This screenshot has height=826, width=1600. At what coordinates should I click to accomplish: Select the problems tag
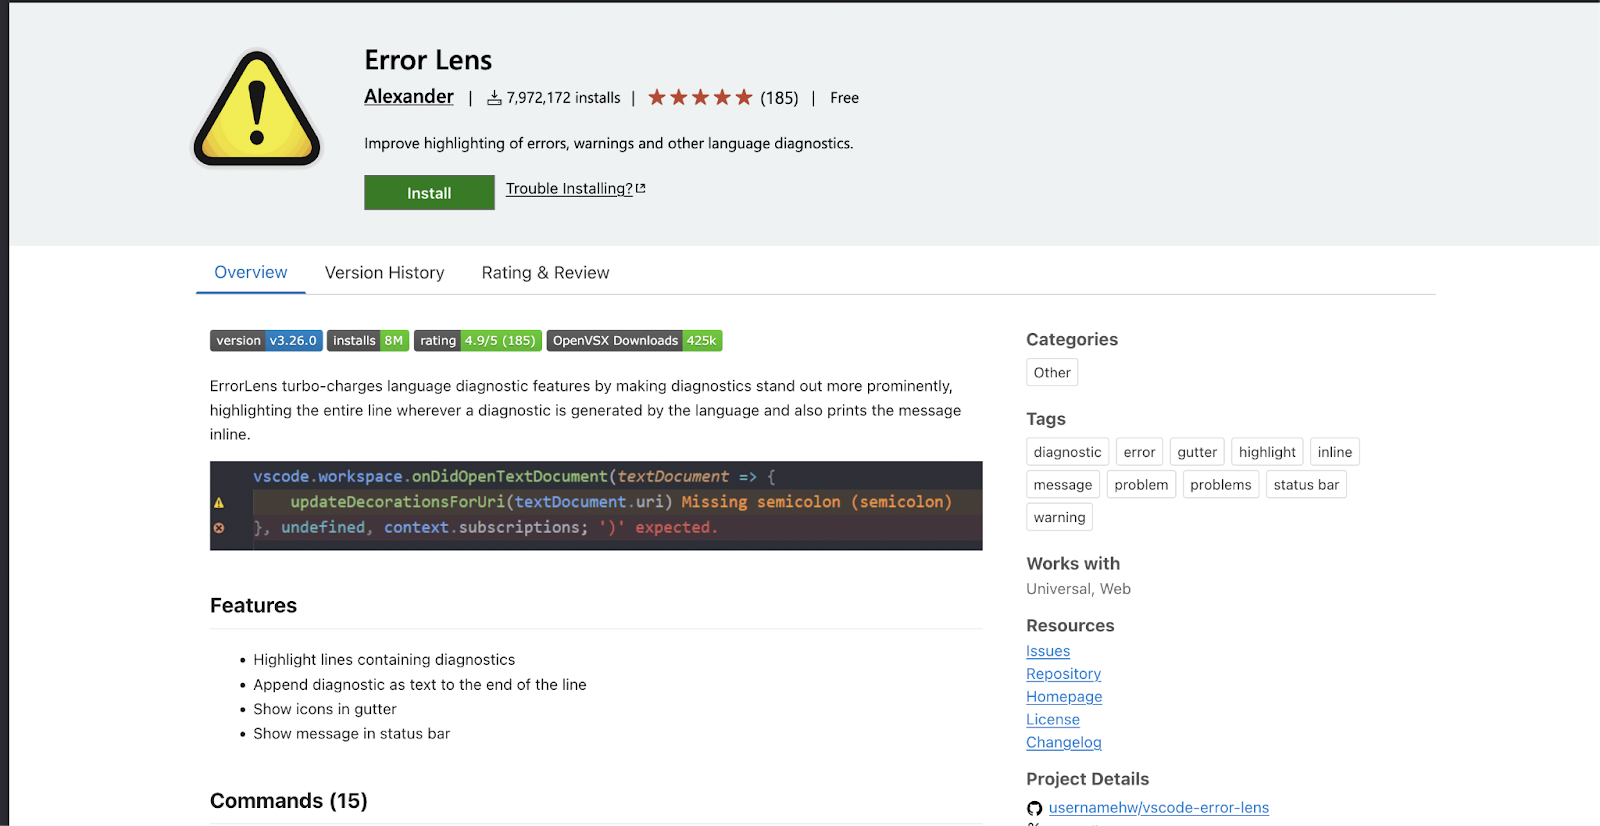click(x=1221, y=484)
